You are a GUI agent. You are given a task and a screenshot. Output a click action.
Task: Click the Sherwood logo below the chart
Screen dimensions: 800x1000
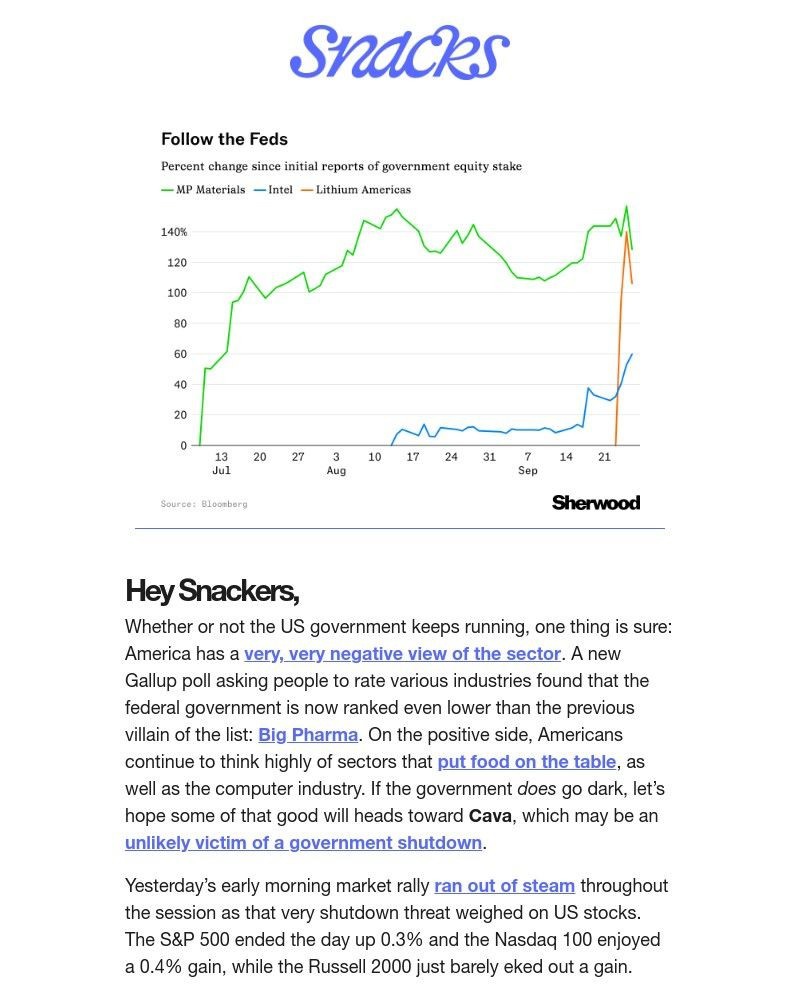pos(595,502)
